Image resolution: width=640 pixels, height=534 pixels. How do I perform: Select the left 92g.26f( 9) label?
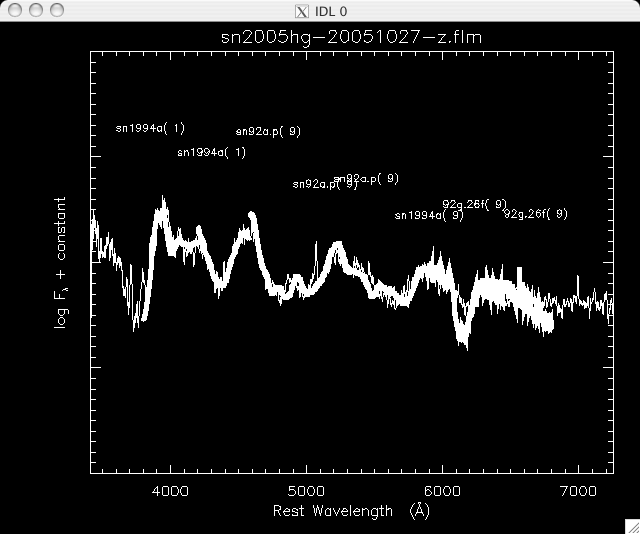[475, 204]
